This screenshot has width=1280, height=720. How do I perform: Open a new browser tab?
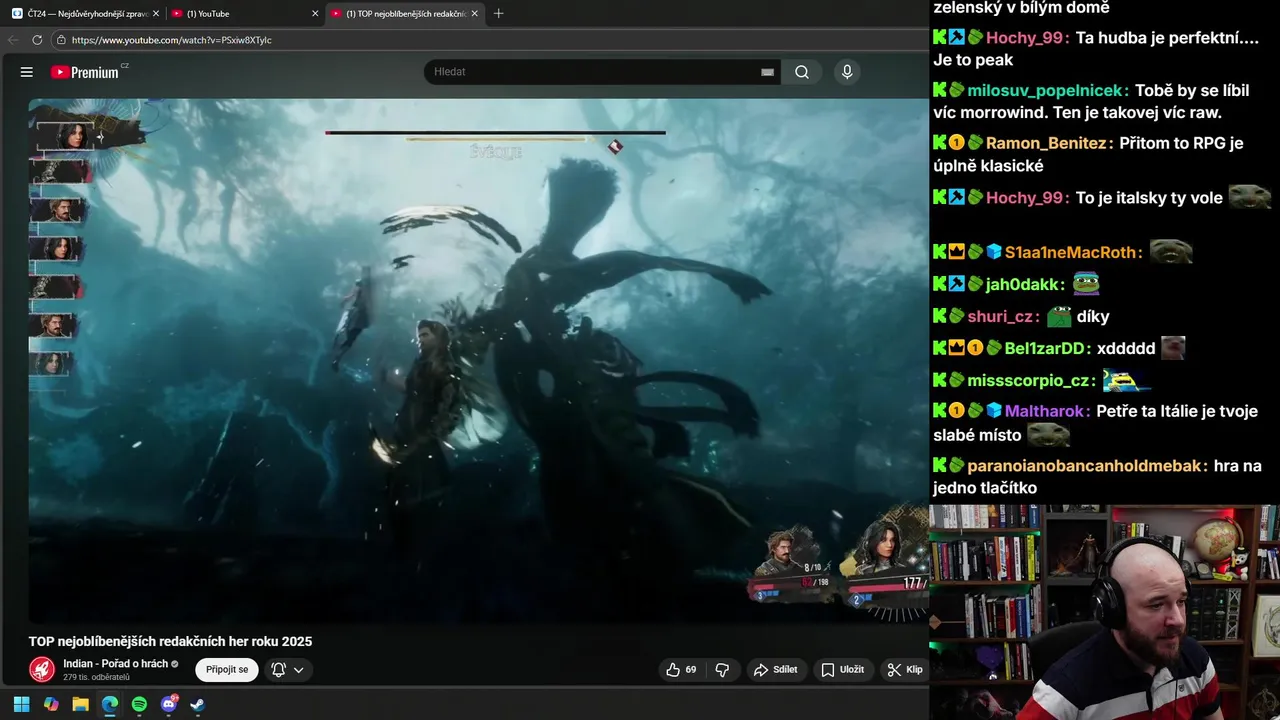point(498,13)
